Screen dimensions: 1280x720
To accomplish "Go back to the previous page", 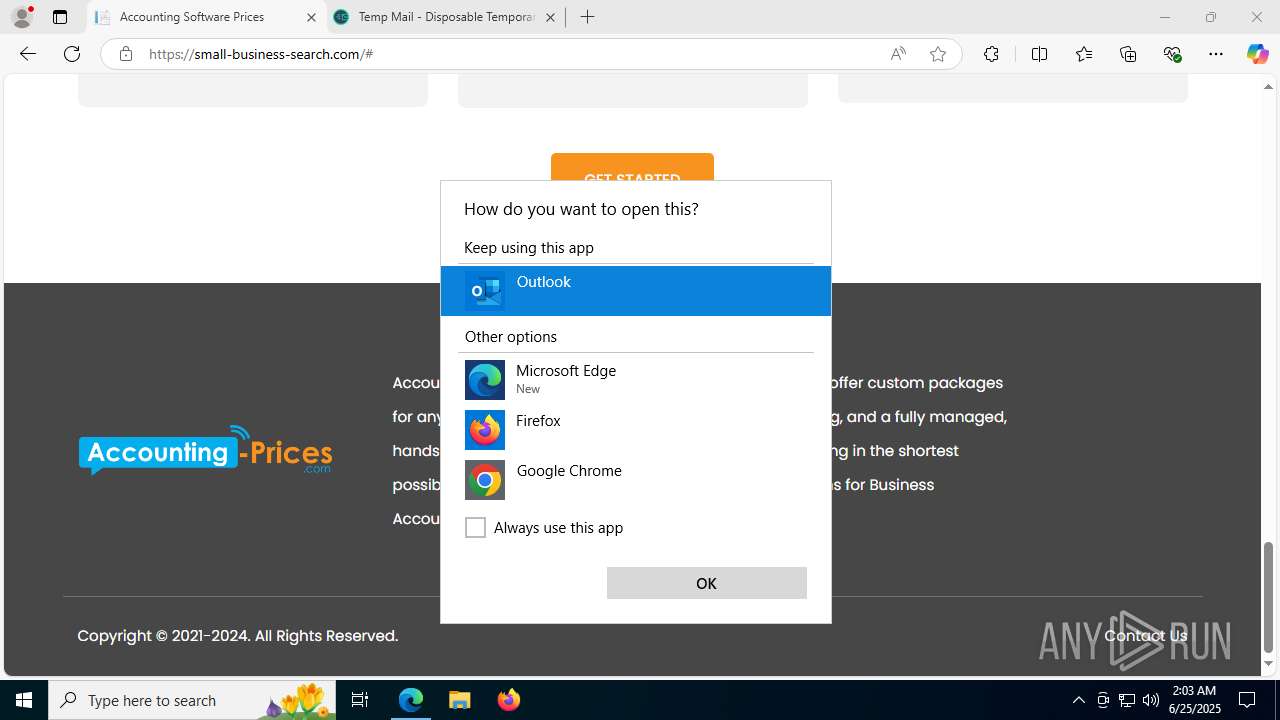I will [27, 54].
